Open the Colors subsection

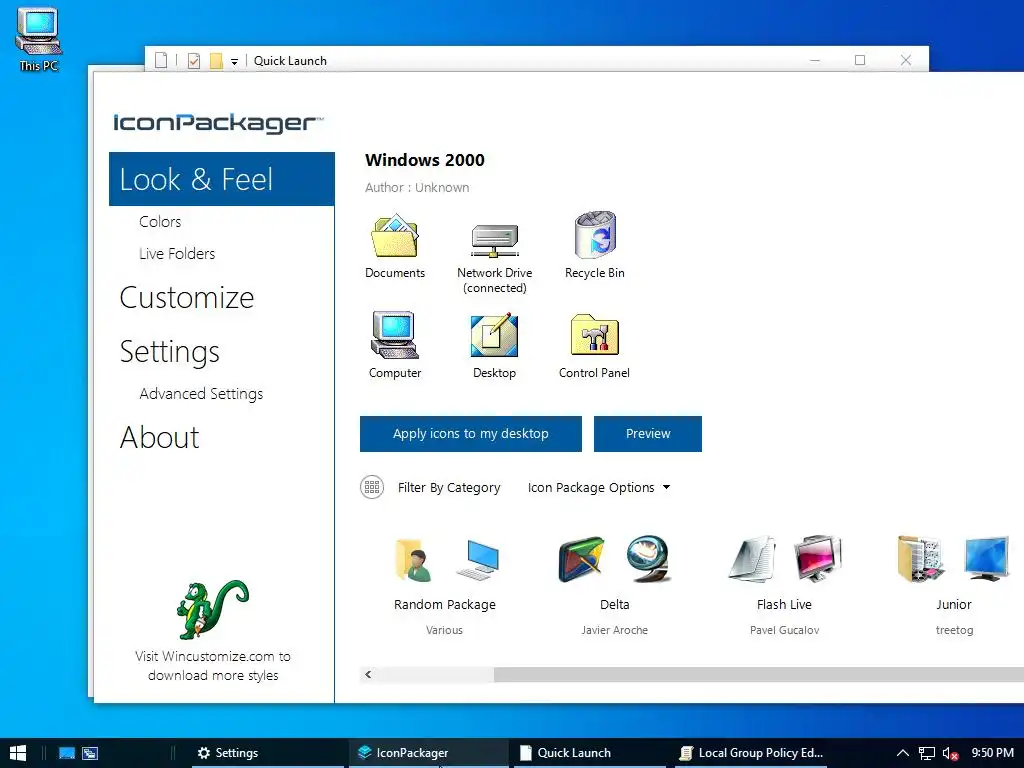pyautogui.click(x=160, y=221)
